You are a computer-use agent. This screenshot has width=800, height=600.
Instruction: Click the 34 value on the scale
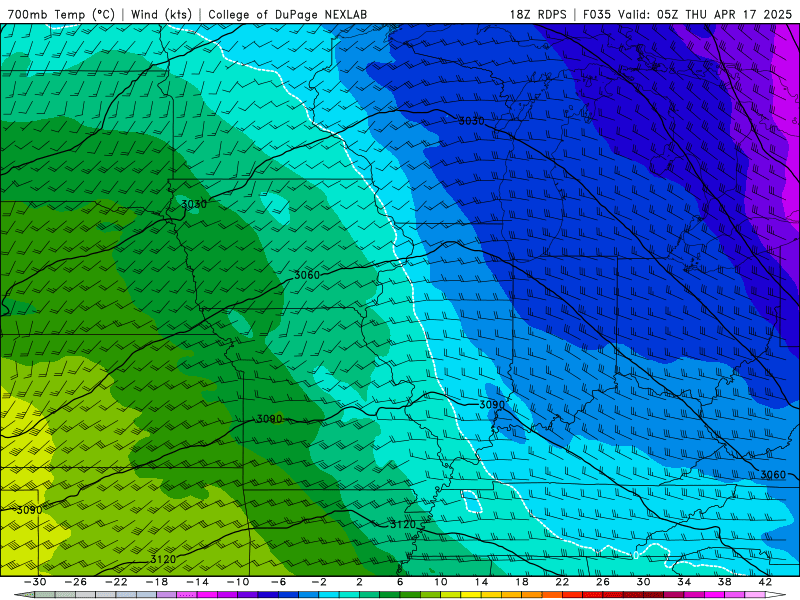pos(684,582)
